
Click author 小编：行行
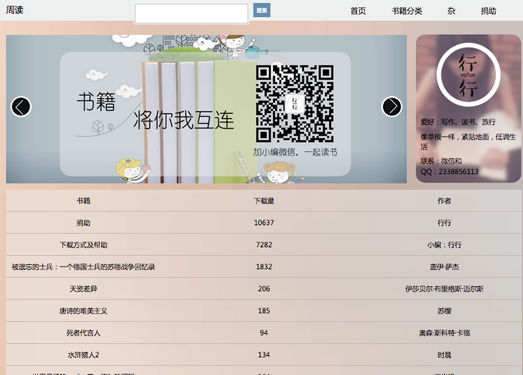coord(444,245)
